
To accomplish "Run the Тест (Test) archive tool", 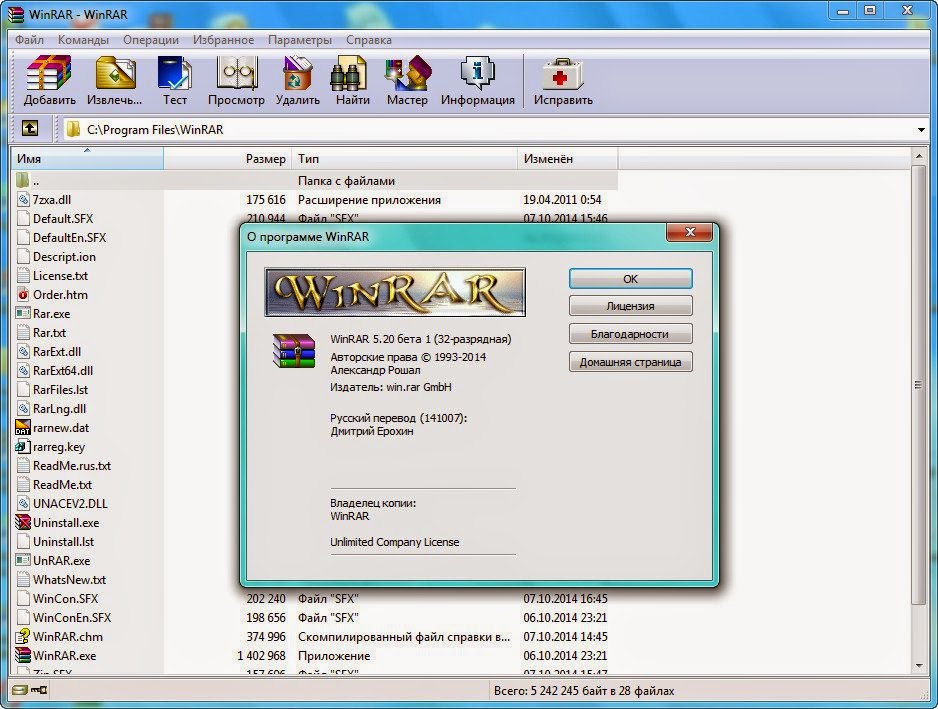I will [x=174, y=72].
